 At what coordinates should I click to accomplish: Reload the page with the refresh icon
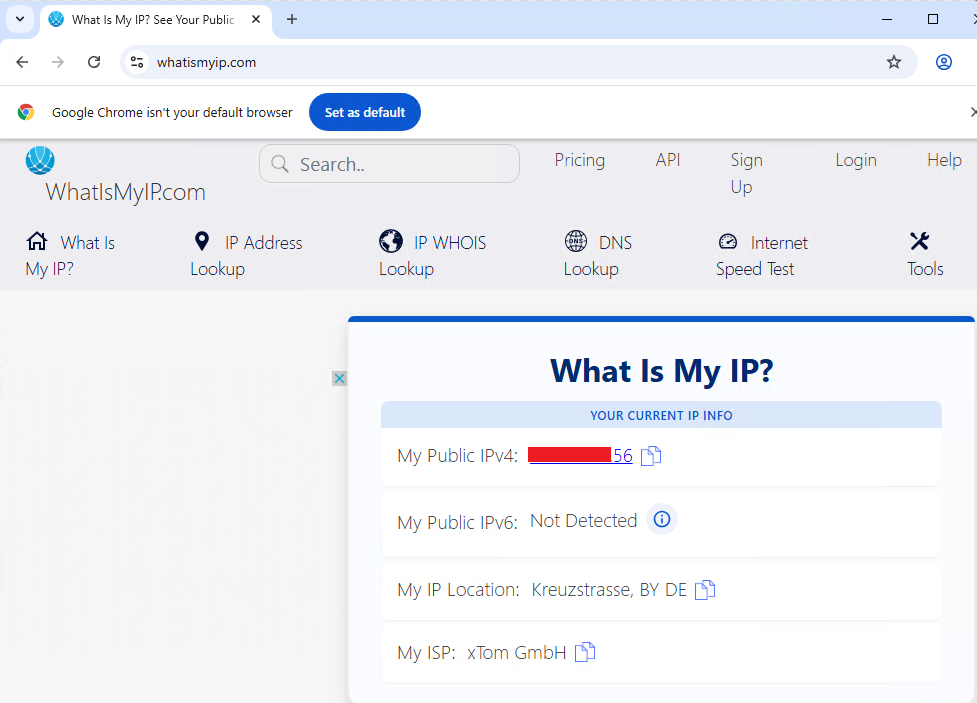pos(94,62)
